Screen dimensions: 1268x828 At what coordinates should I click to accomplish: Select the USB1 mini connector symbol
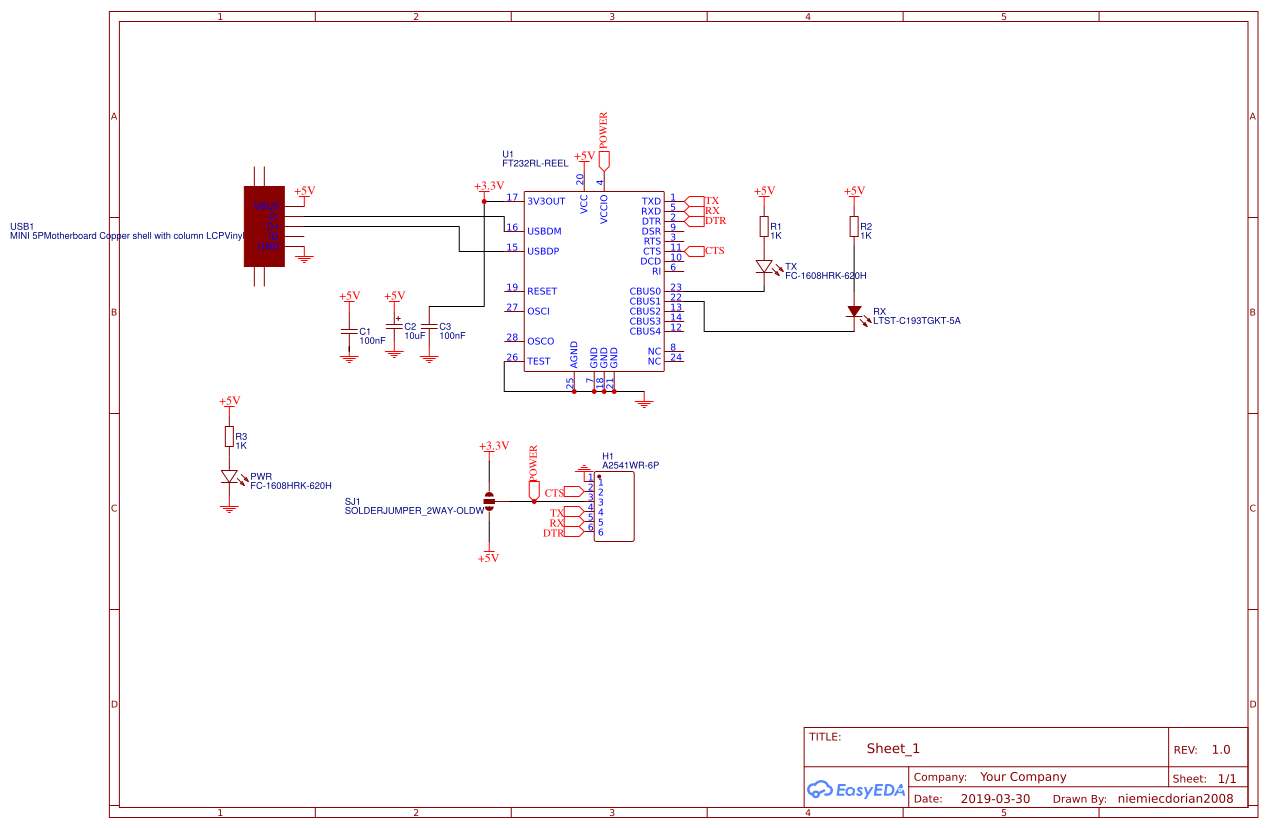263,224
